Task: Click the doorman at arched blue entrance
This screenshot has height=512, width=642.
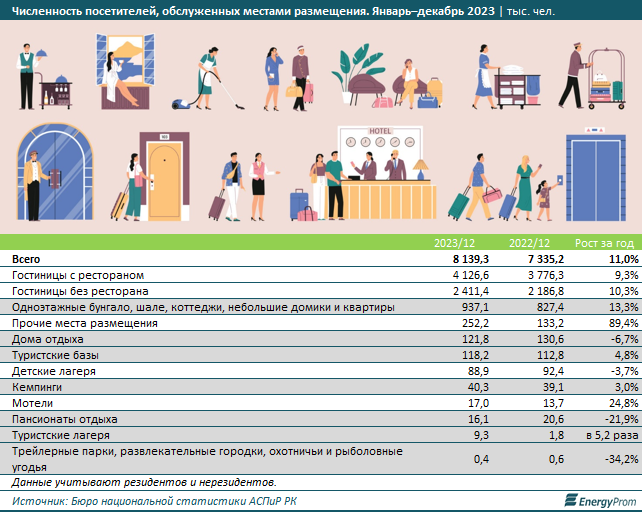Action: [x=55, y=172]
